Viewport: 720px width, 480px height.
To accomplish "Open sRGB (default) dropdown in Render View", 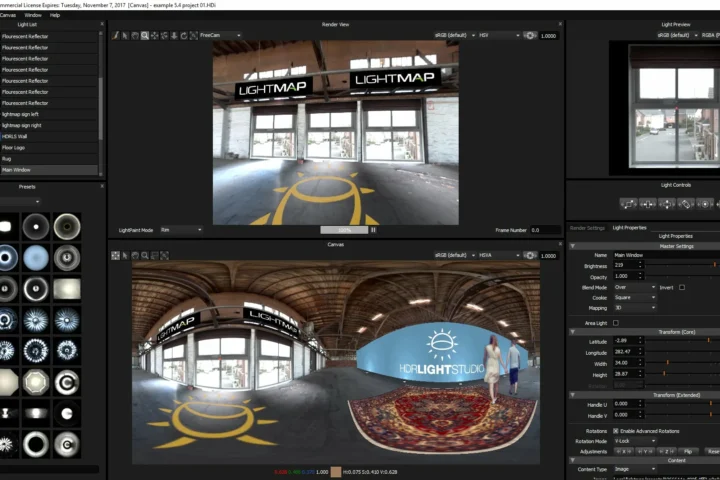I will click(x=455, y=35).
